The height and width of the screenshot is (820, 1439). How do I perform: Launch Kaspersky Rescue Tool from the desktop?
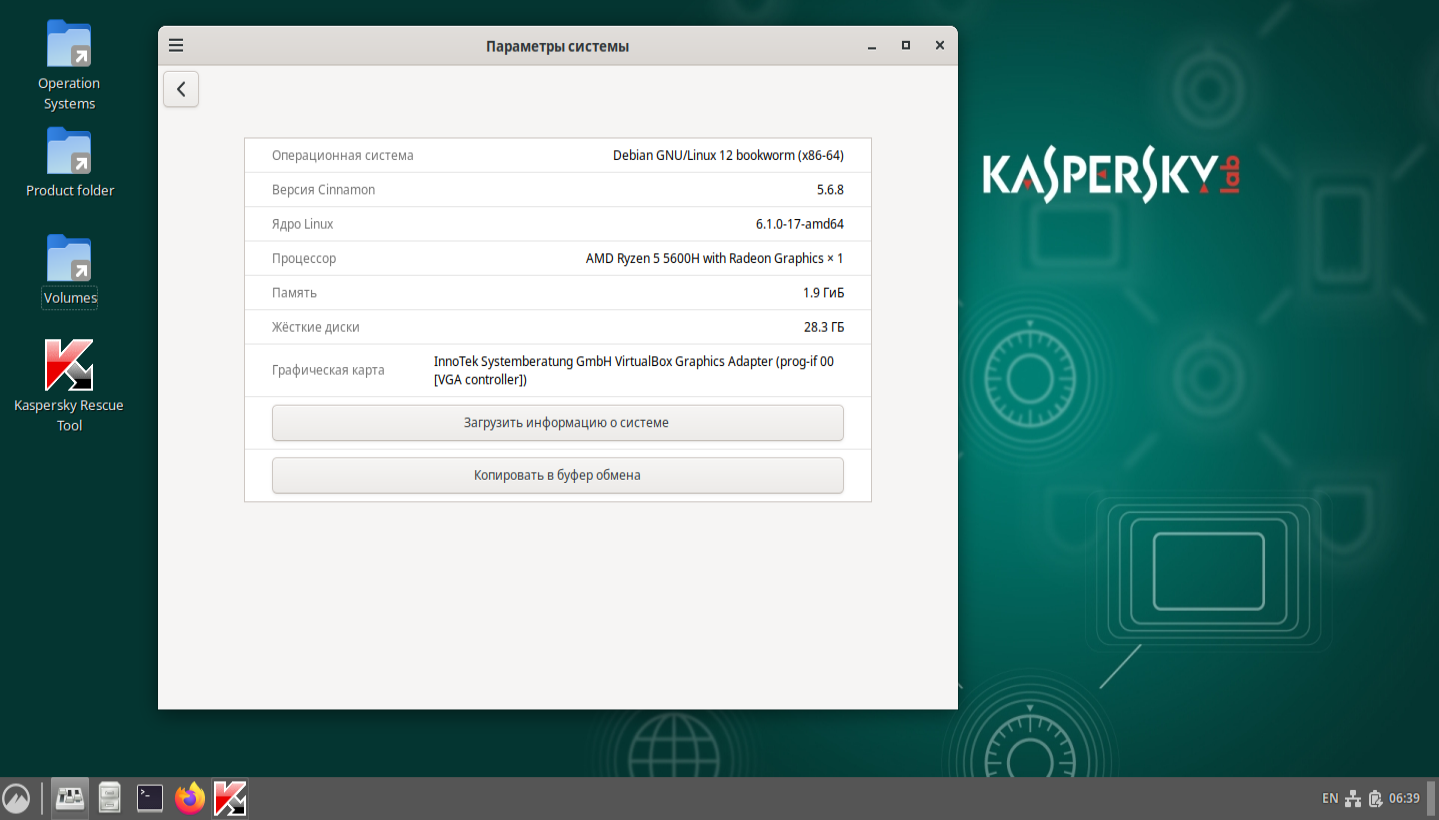pyautogui.click(x=69, y=386)
